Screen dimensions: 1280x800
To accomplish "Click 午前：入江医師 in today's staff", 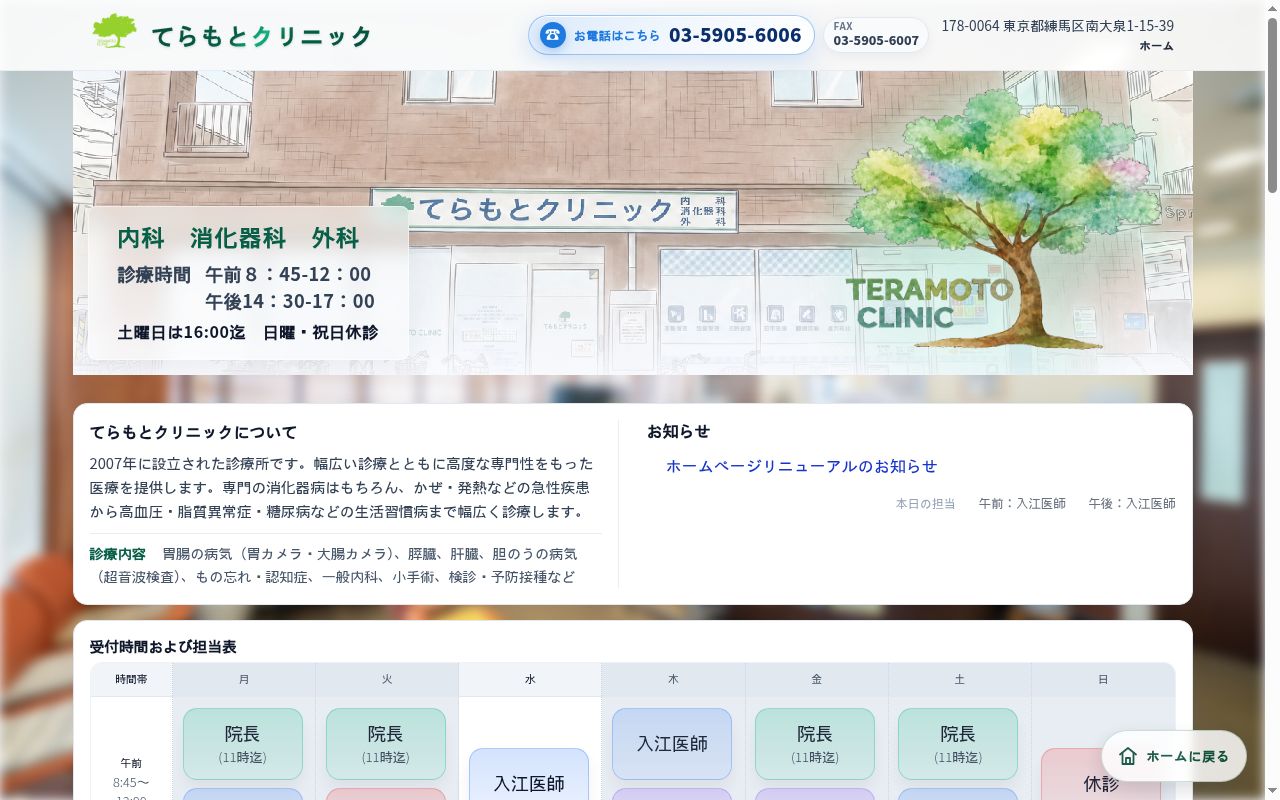I will [x=1022, y=504].
